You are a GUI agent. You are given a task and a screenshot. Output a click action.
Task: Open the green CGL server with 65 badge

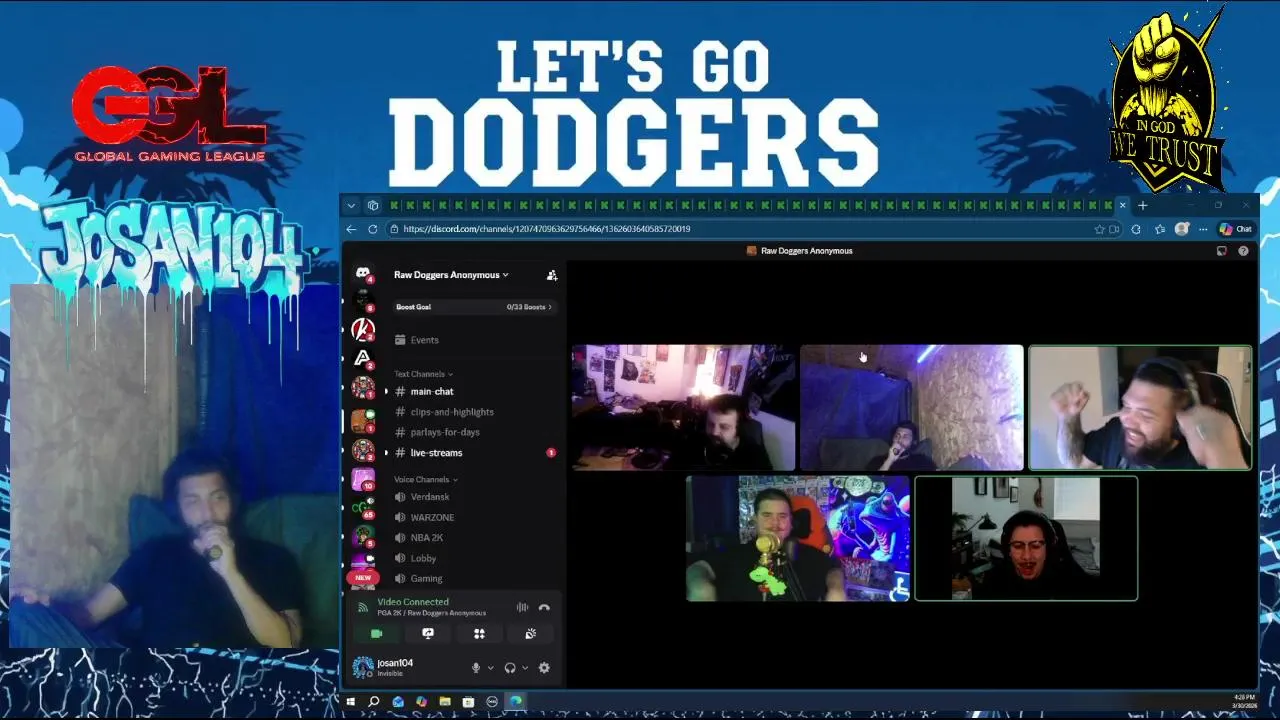(363, 508)
